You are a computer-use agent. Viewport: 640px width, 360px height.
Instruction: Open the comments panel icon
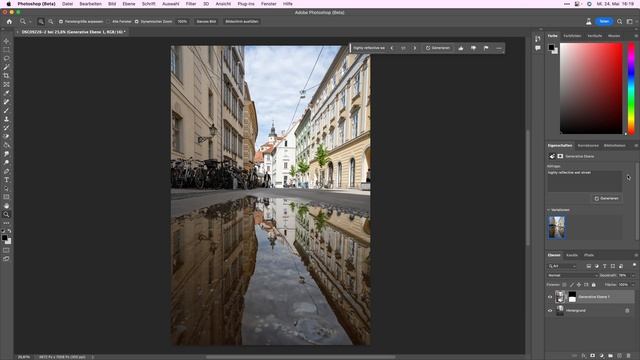click(x=538, y=48)
